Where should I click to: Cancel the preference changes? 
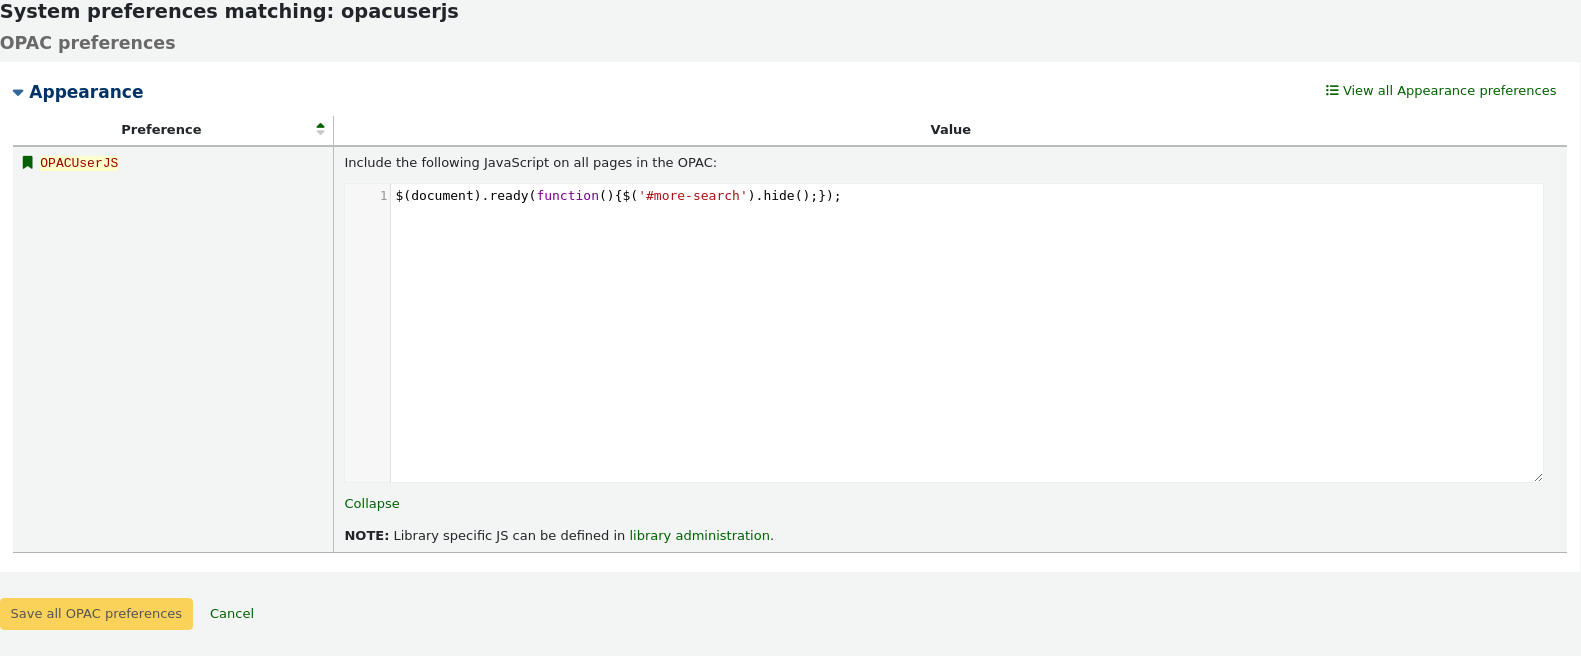click(232, 614)
